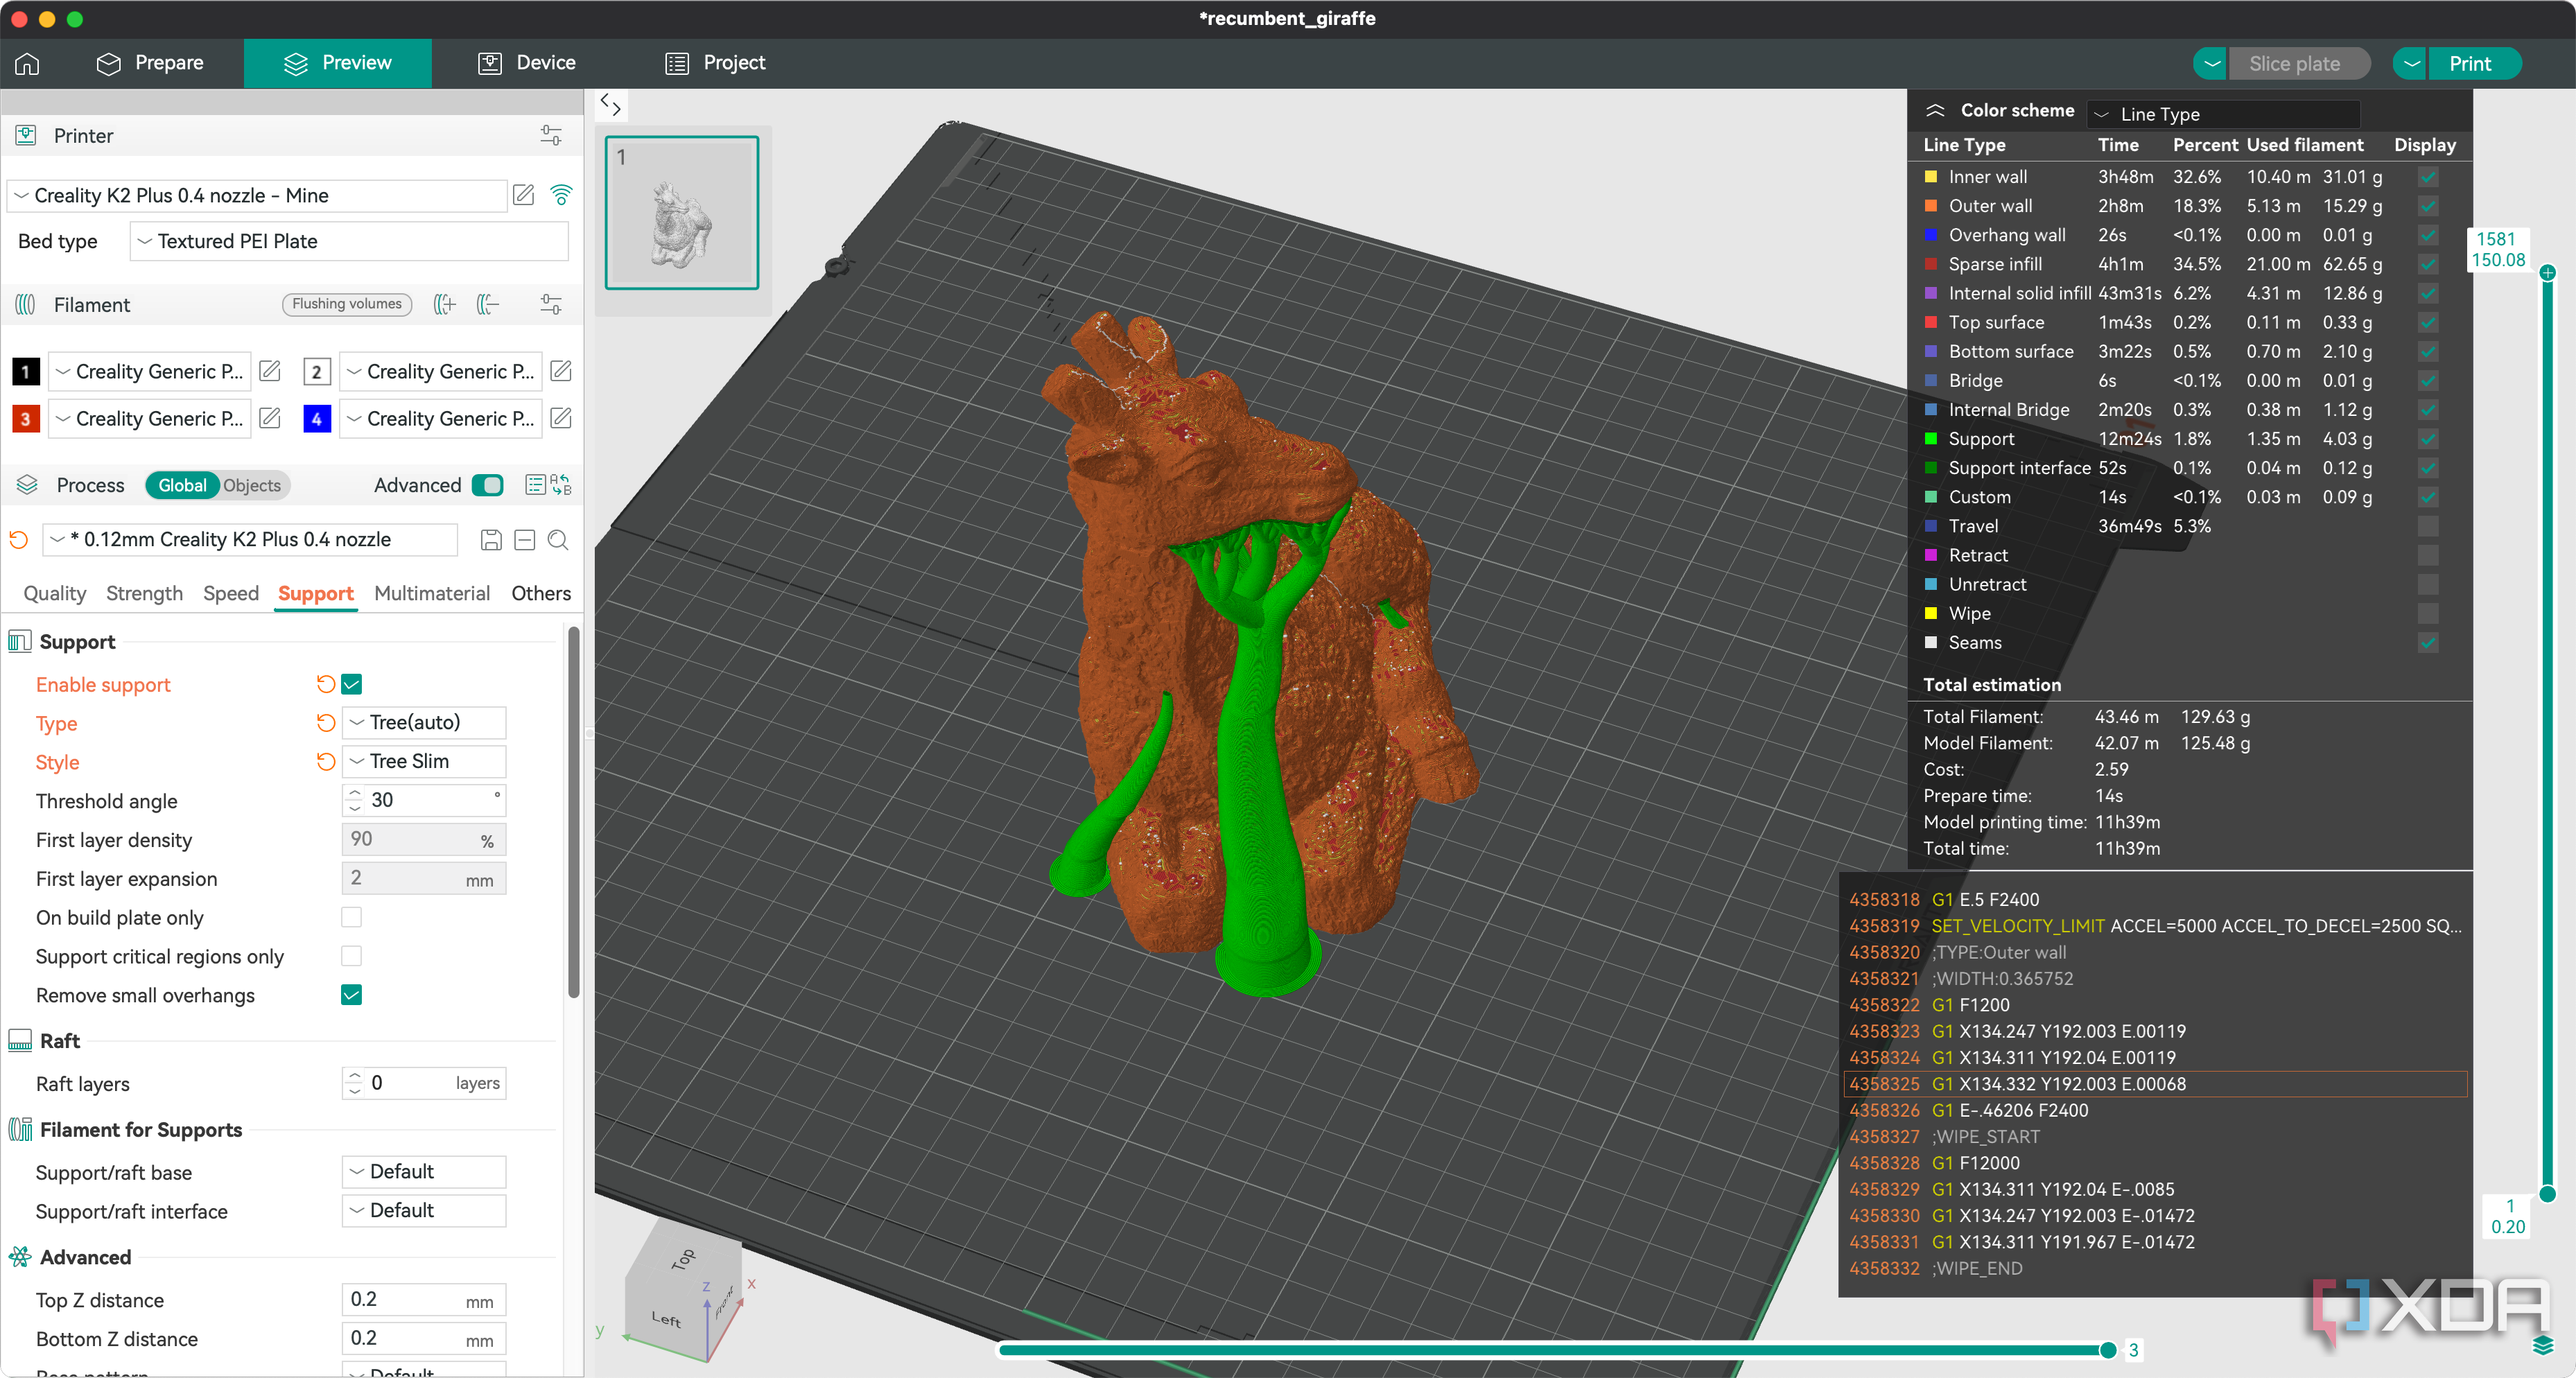Switch to Device tab
The image size is (2576, 1378).
(x=527, y=63)
